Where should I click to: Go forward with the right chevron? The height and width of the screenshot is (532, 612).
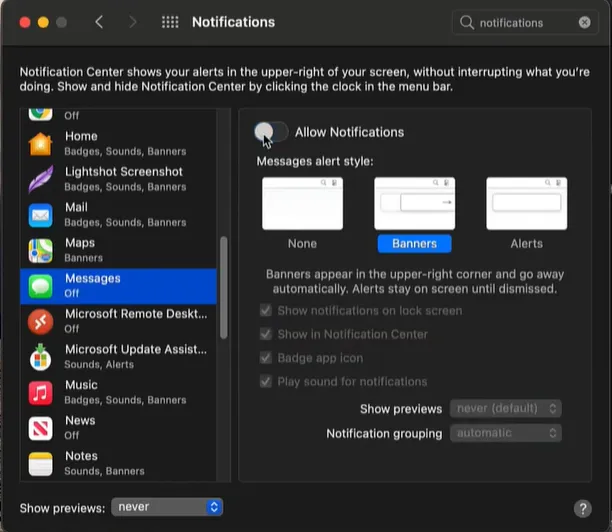coord(133,22)
